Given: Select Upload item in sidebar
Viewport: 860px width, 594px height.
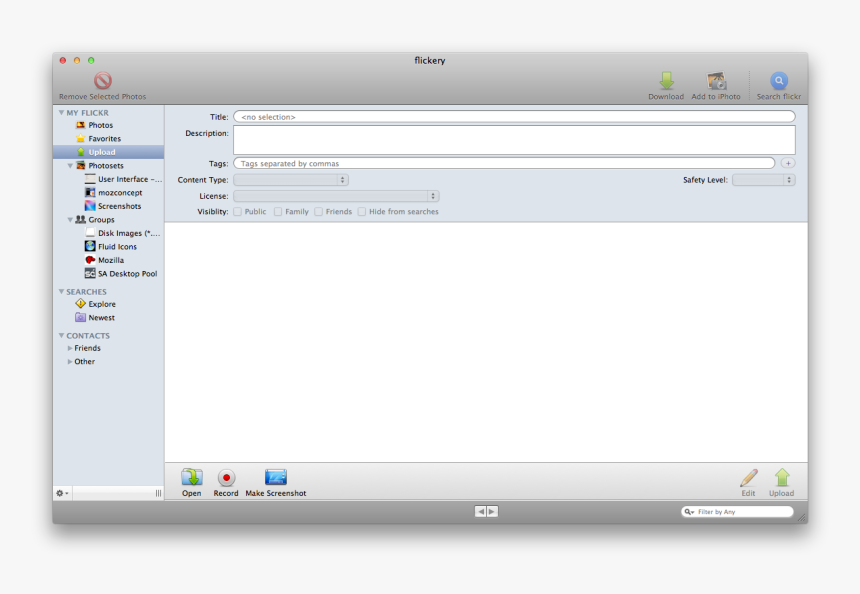Looking at the screenshot, I should (109, 152).
